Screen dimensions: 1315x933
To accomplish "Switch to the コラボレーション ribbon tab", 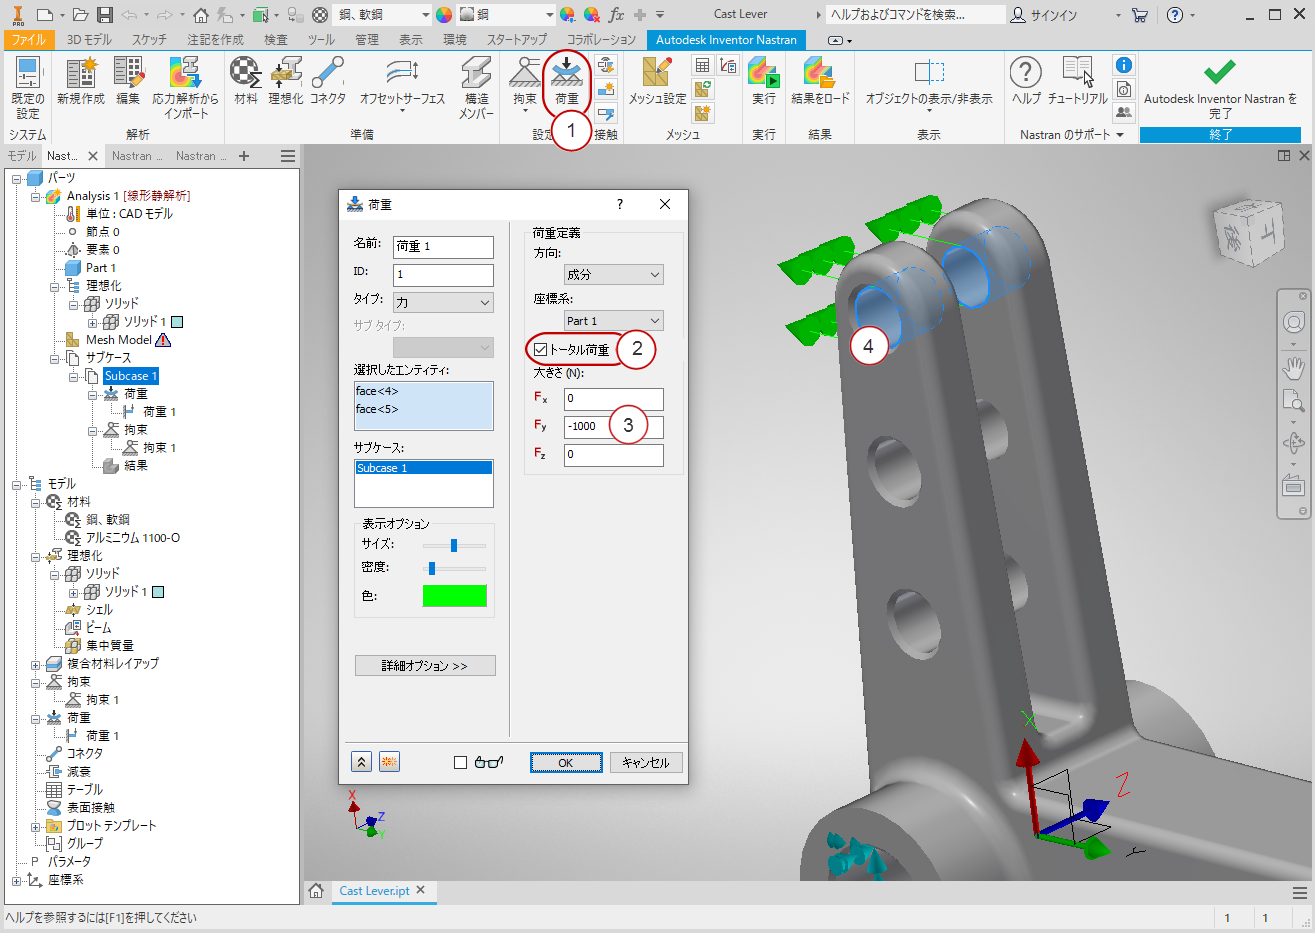I will click(x=601, y=40).
